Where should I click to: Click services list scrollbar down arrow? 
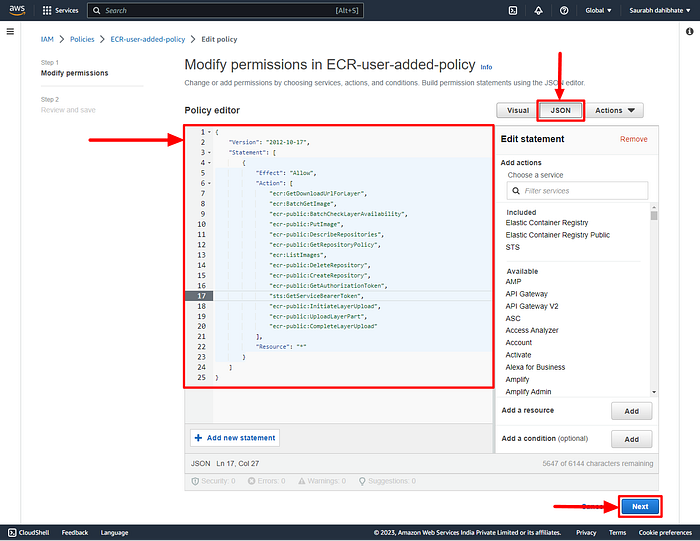point(654,392)
